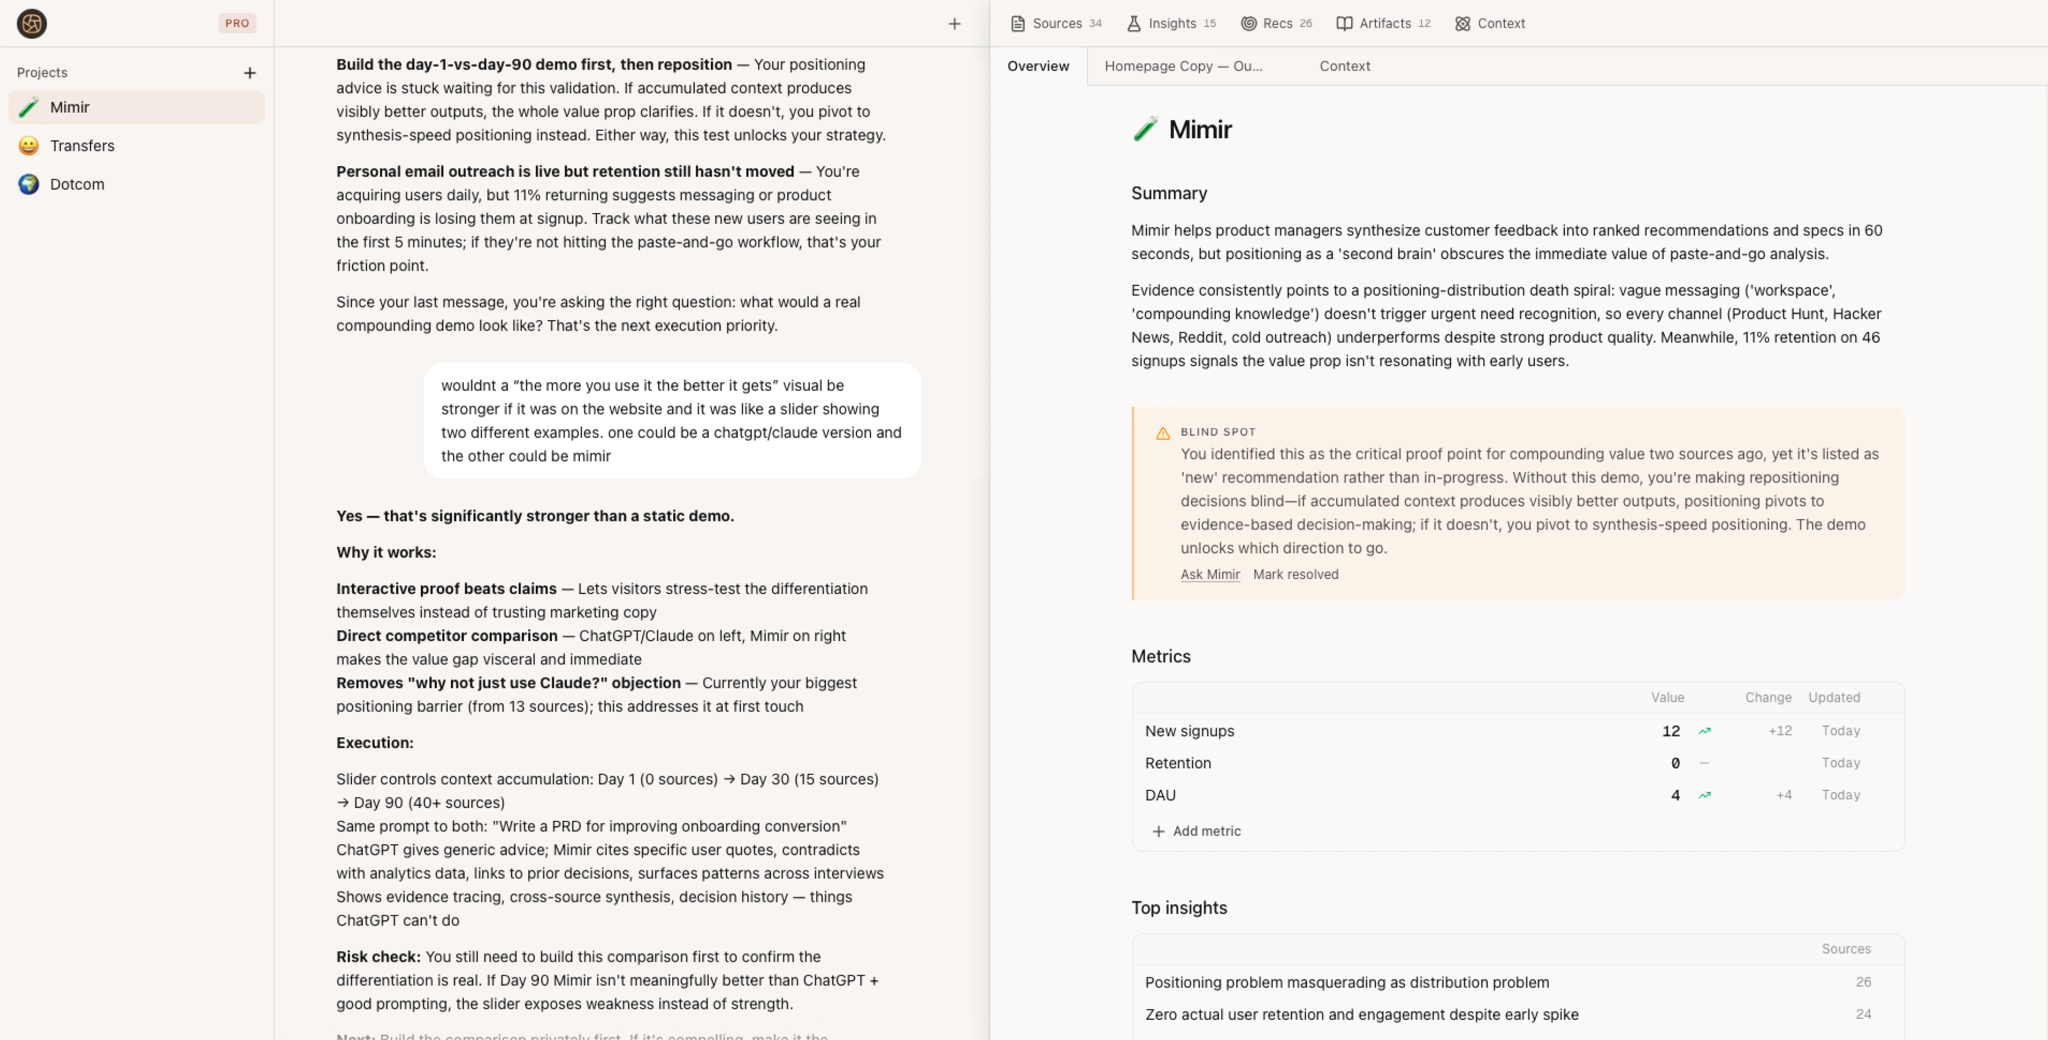2048x1040 pixels.
Task: Click the test tube icon beside Mimir
Action: click(x=1143, y=128)
